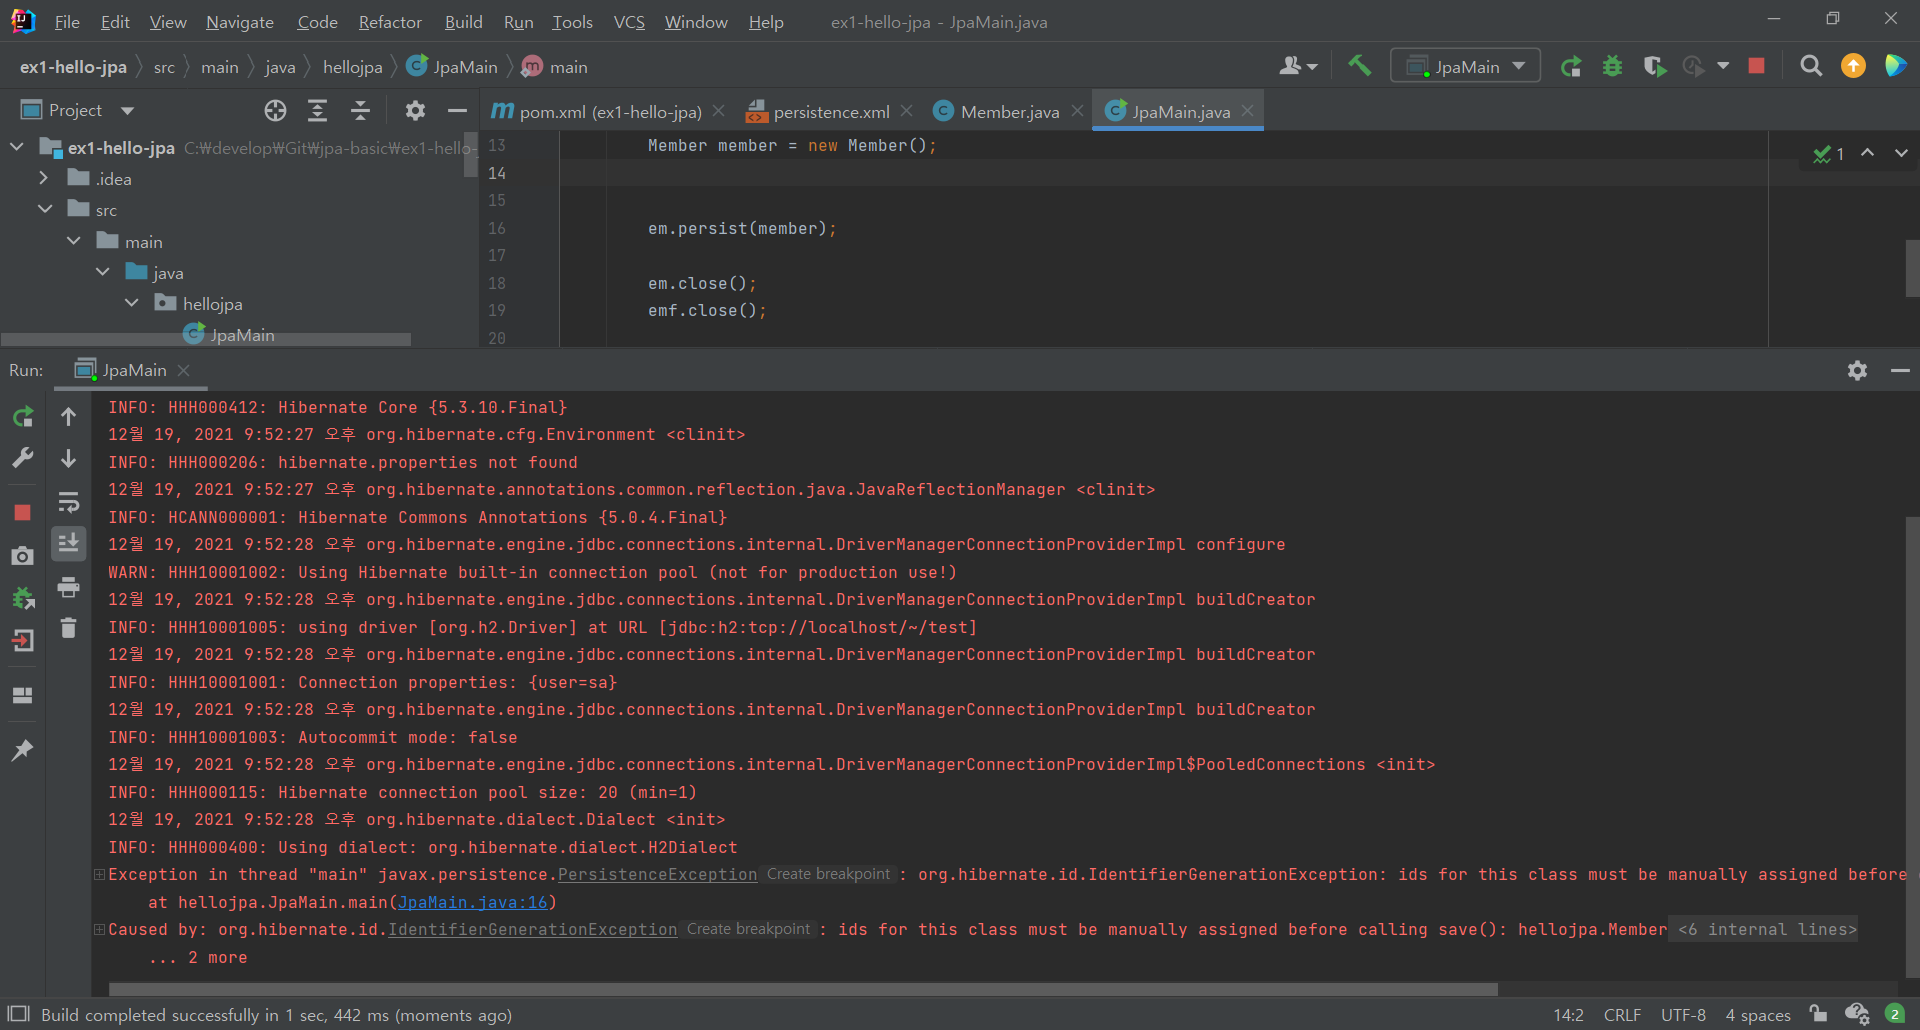Create breakpoint for PersistenceException

828,874
